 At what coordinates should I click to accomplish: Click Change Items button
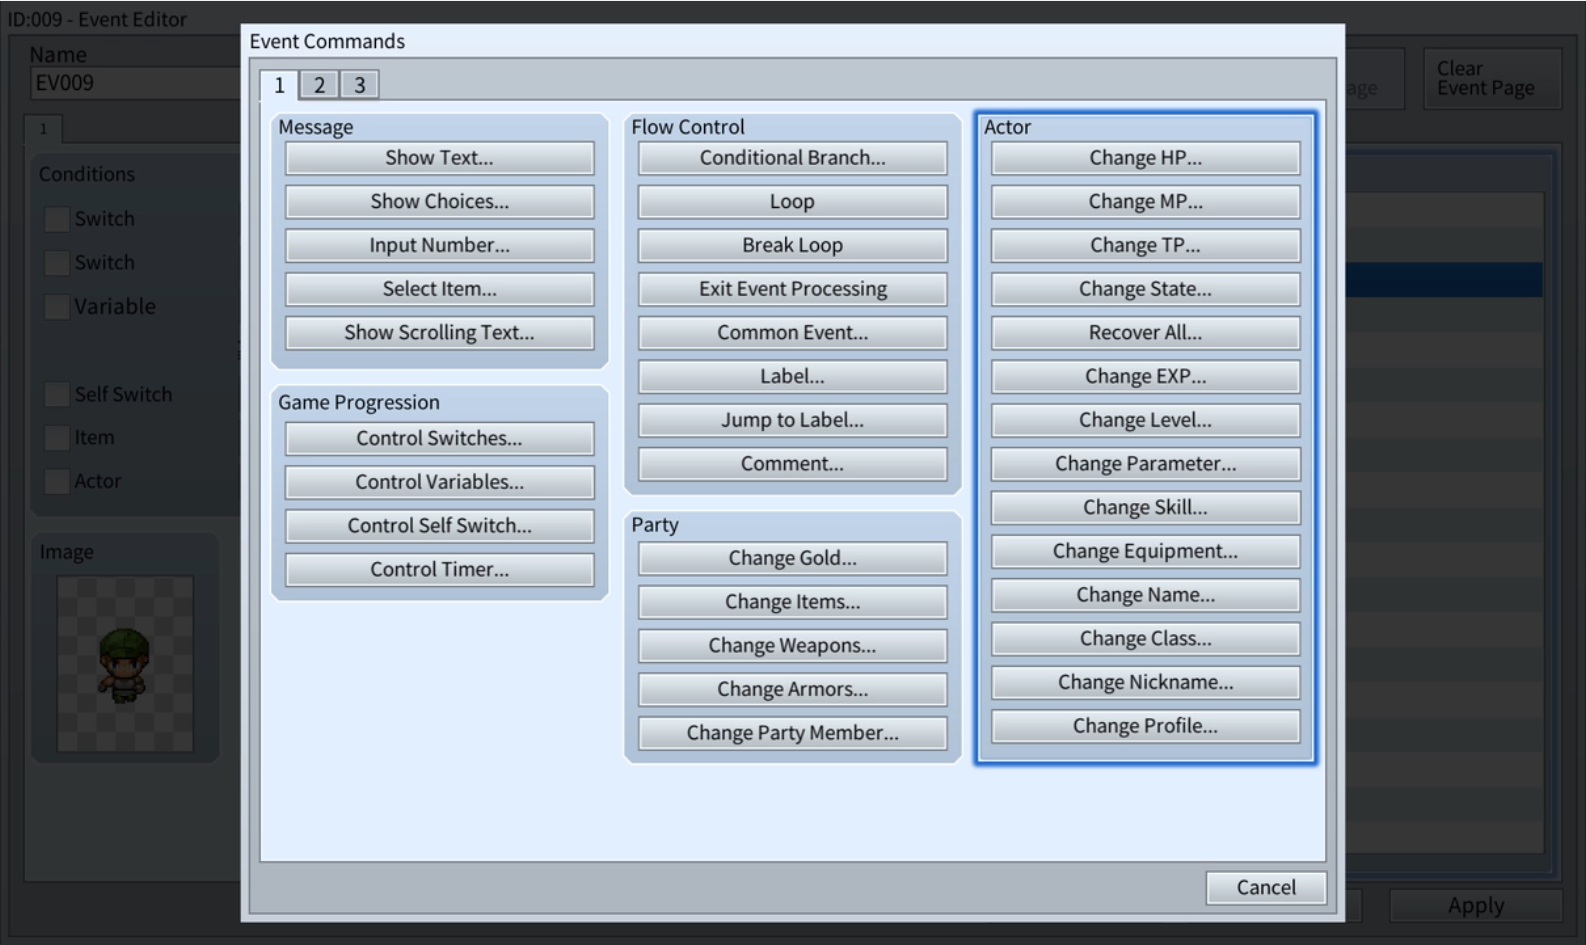[792, 602]
